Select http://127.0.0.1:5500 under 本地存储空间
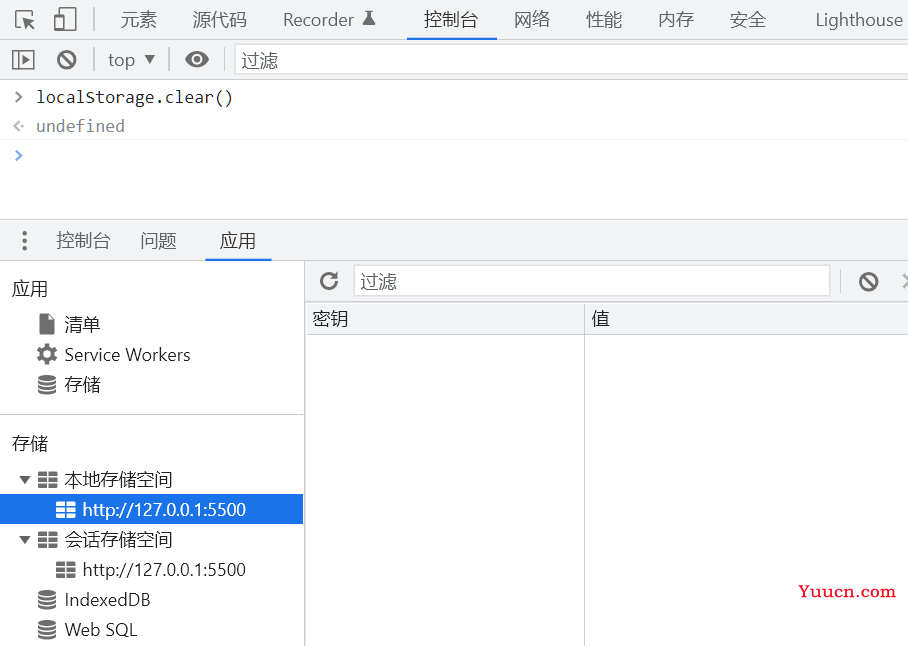The height and width of the screenshot is (646, 908). 152,509
